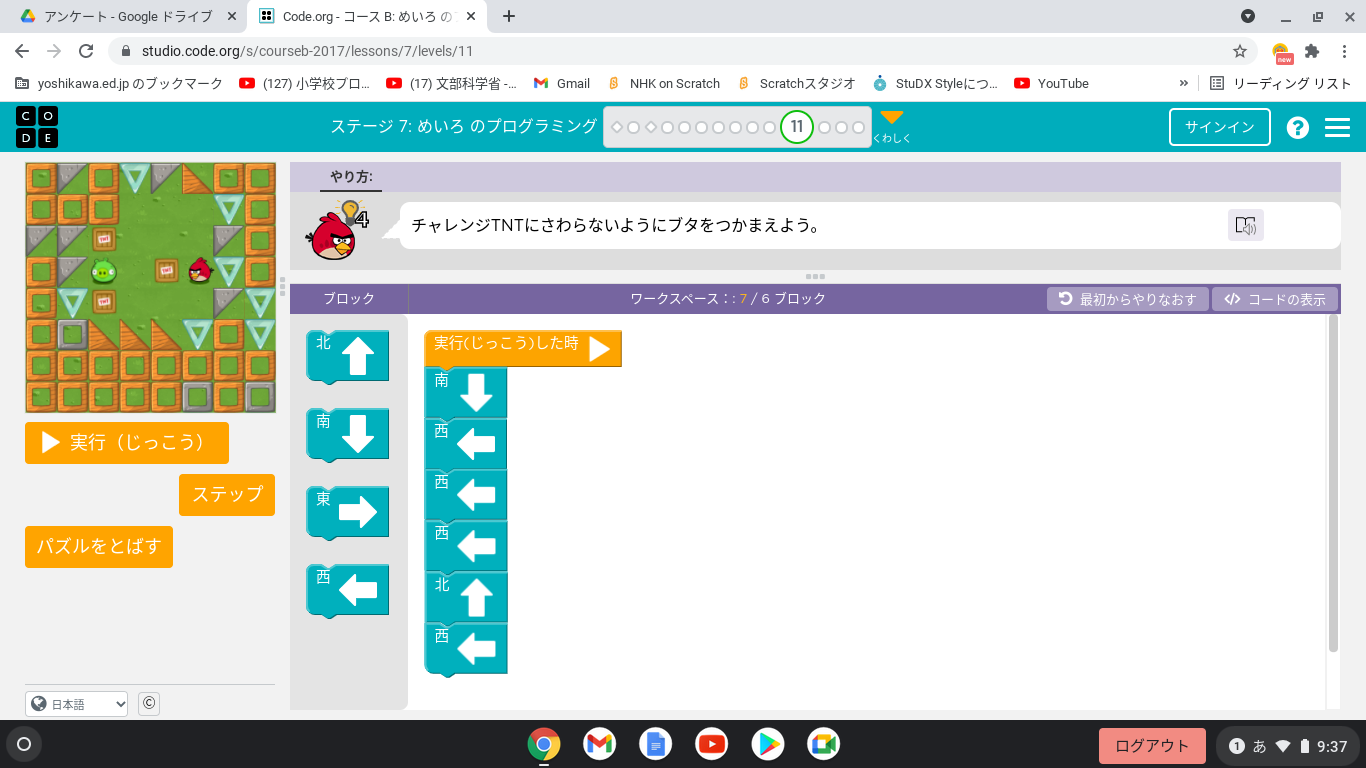Select the Code.org コース B tab
Screen dimensions: 1366x768
point(365,16)
